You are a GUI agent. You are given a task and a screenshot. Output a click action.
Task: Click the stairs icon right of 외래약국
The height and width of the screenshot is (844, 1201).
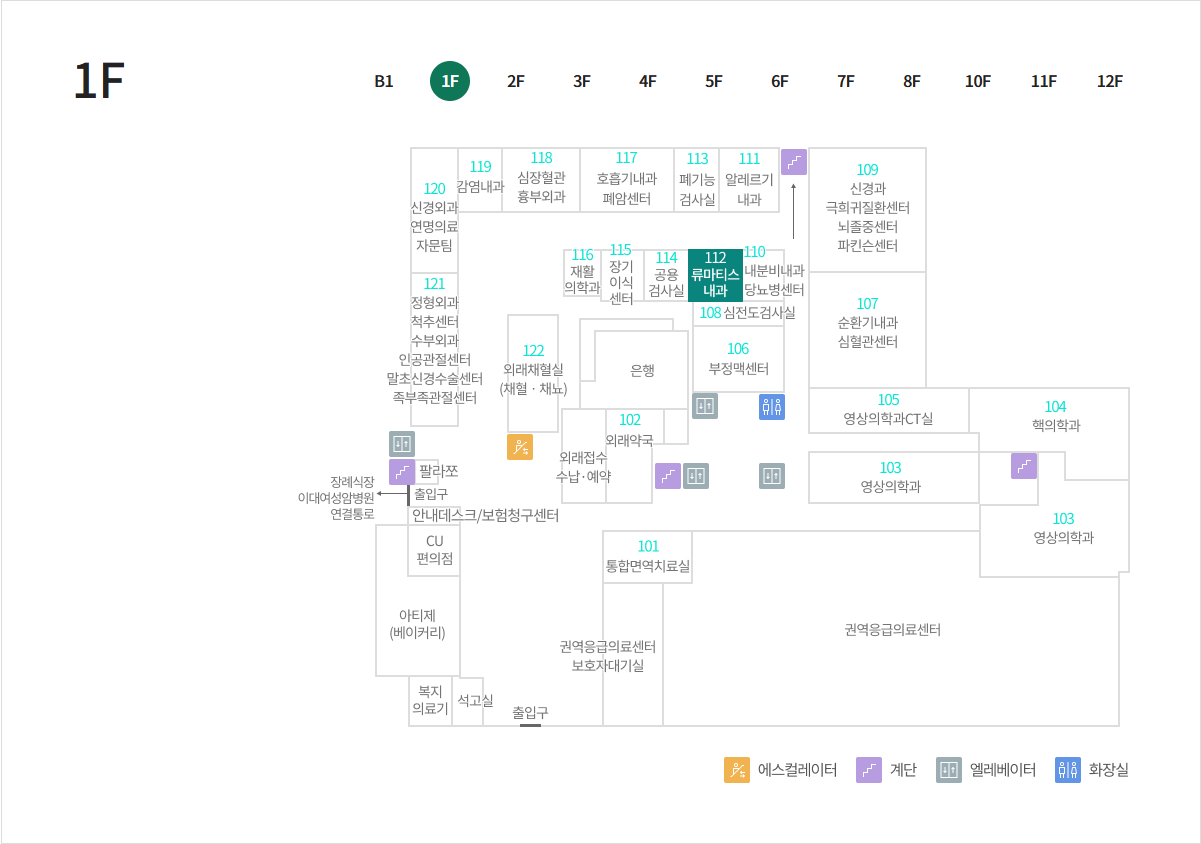click(x=668, y=476)
